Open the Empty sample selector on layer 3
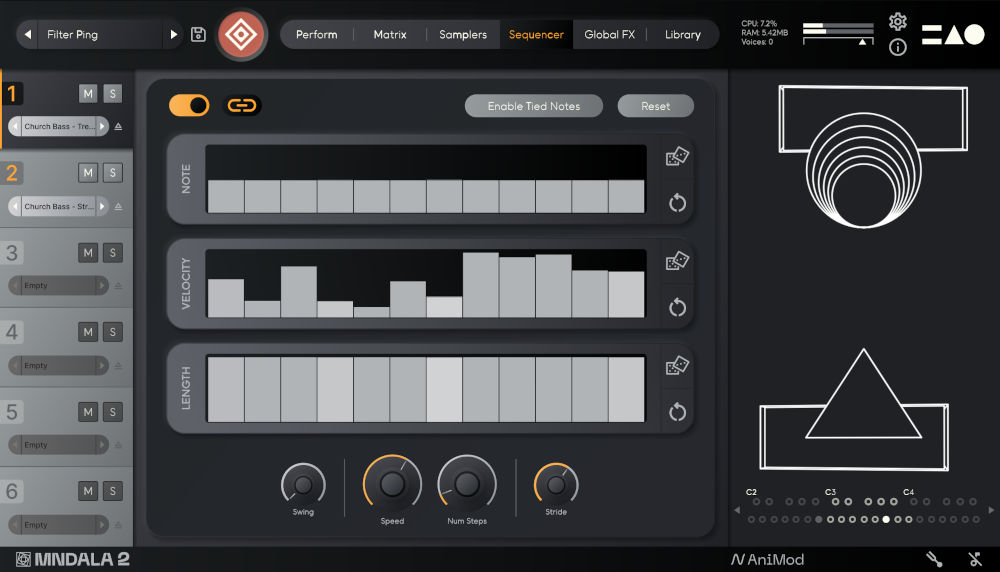The height and width of the screenshot is (572, 1000). click(x=59, y=286)
